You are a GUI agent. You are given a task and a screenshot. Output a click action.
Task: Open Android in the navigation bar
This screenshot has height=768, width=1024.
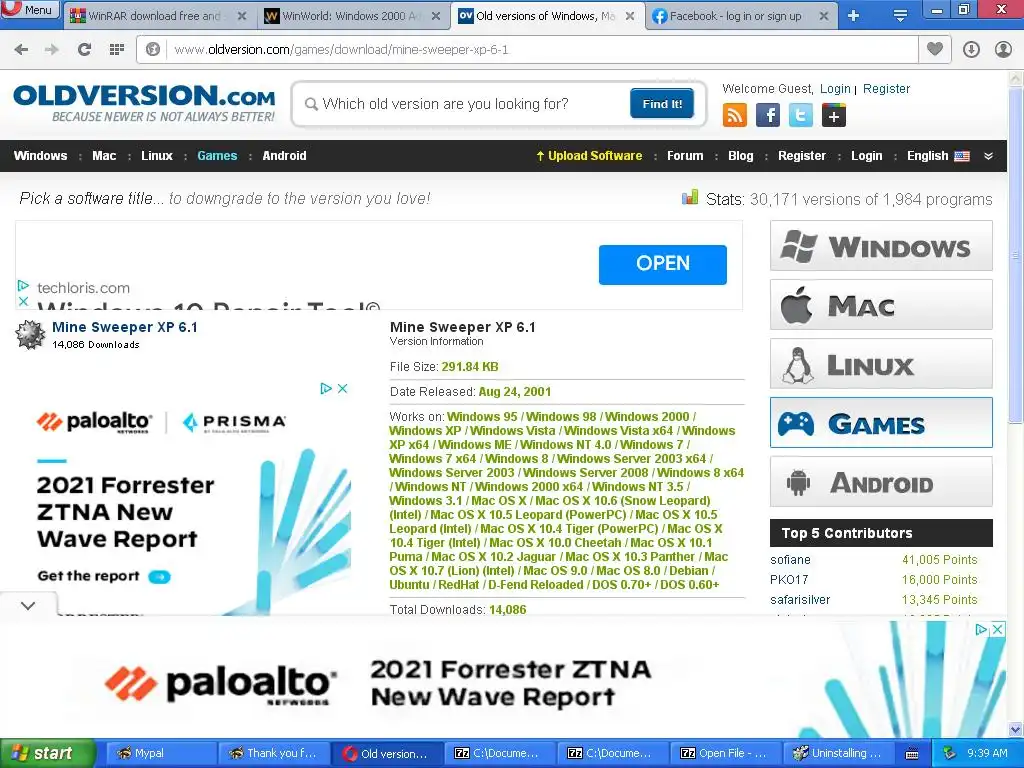point(284,156)
